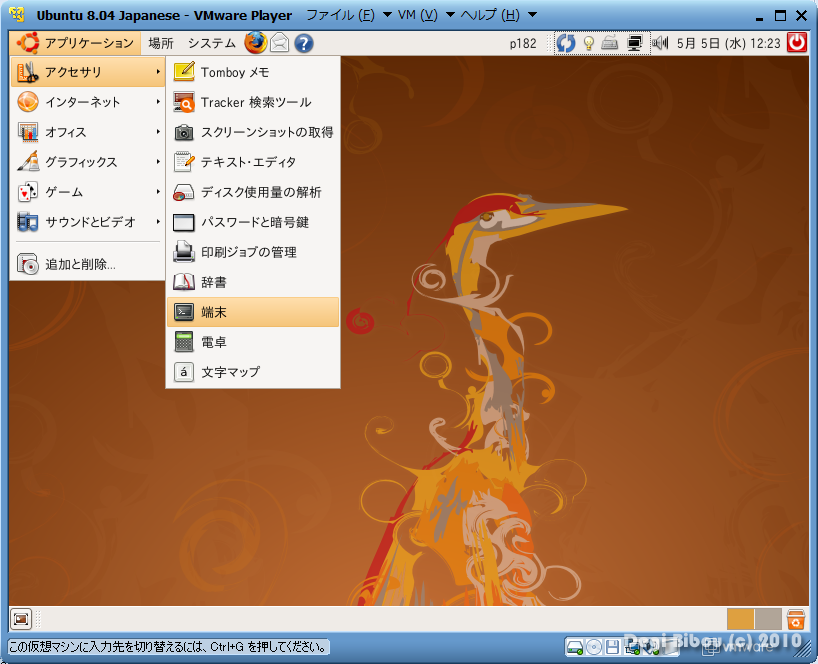Click the サウンドとビデオ category icon
Screen dimensions: 818x664
[28, 222]
